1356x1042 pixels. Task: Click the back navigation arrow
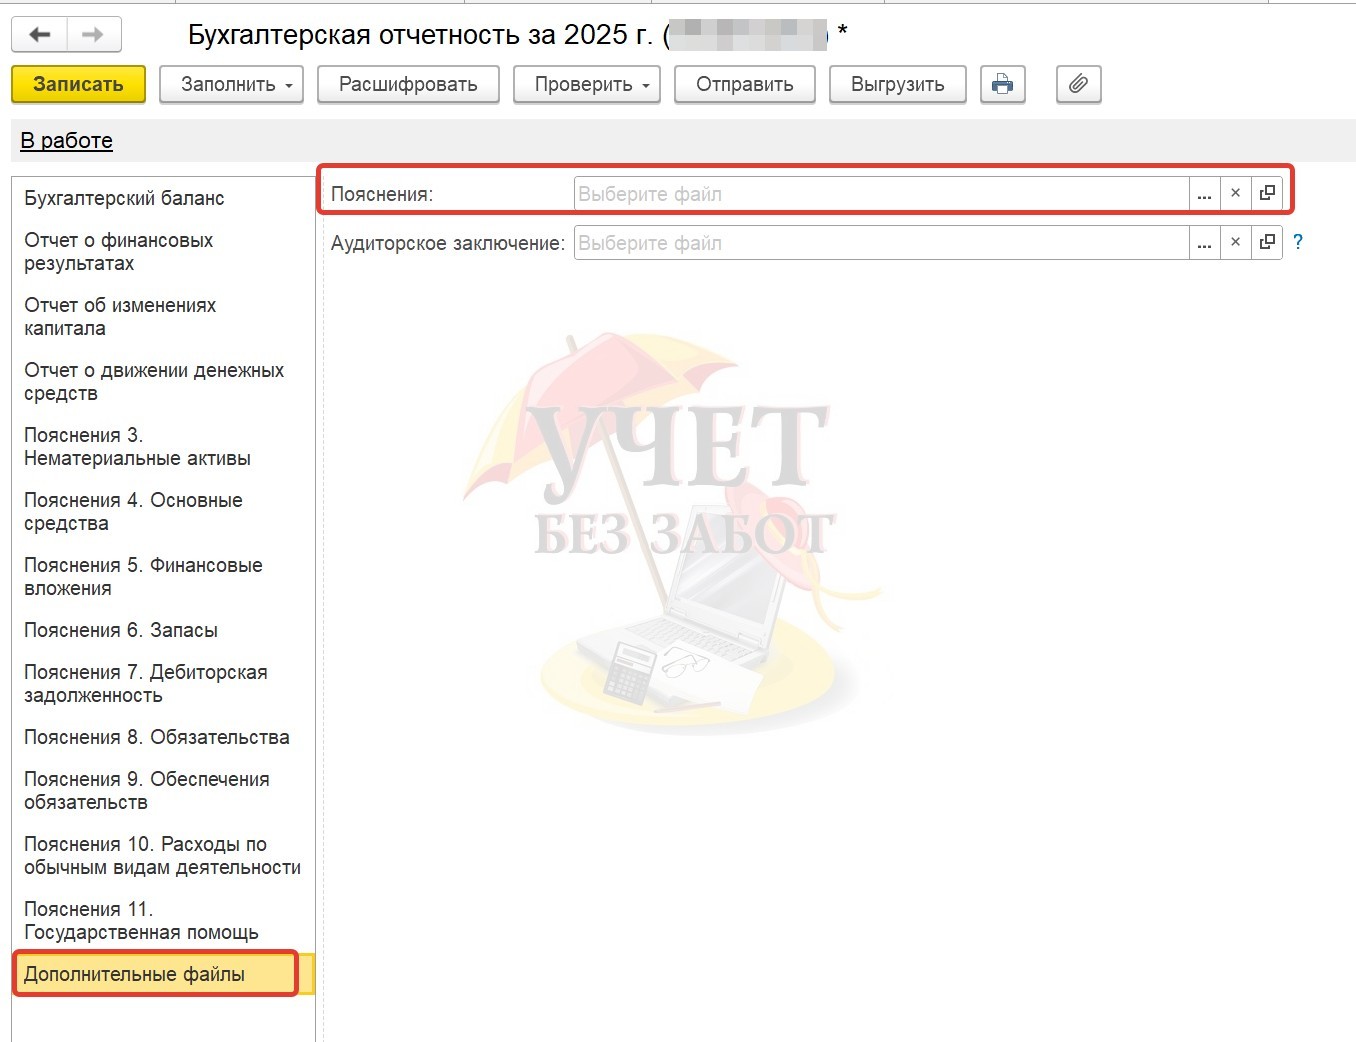(40, 35)
